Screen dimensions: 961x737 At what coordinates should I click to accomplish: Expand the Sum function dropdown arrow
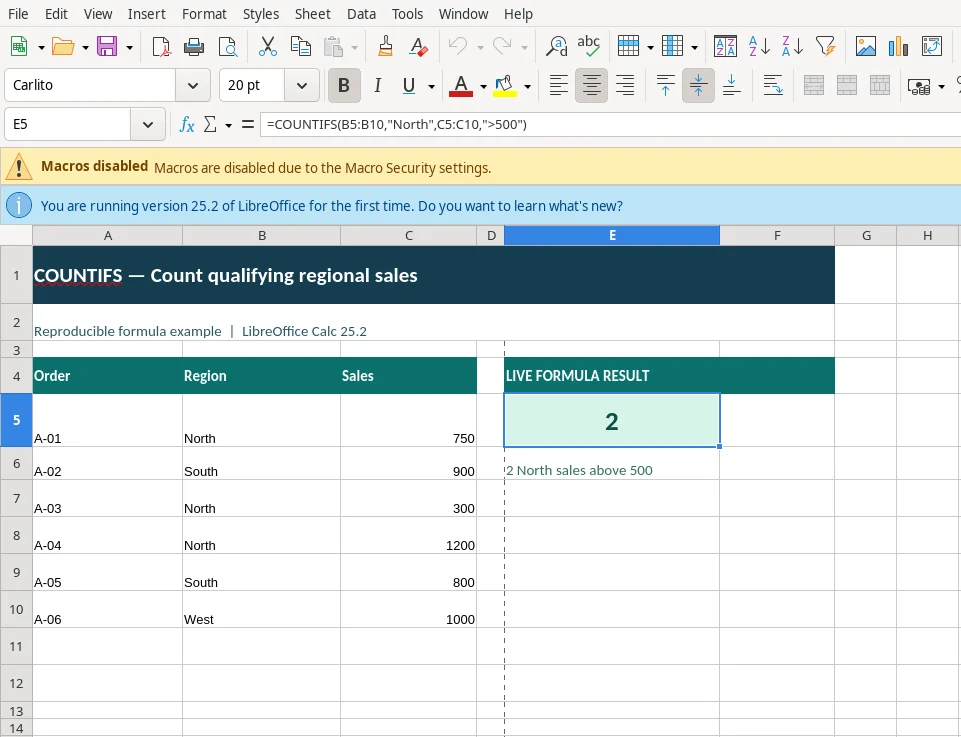coord(228,125)
